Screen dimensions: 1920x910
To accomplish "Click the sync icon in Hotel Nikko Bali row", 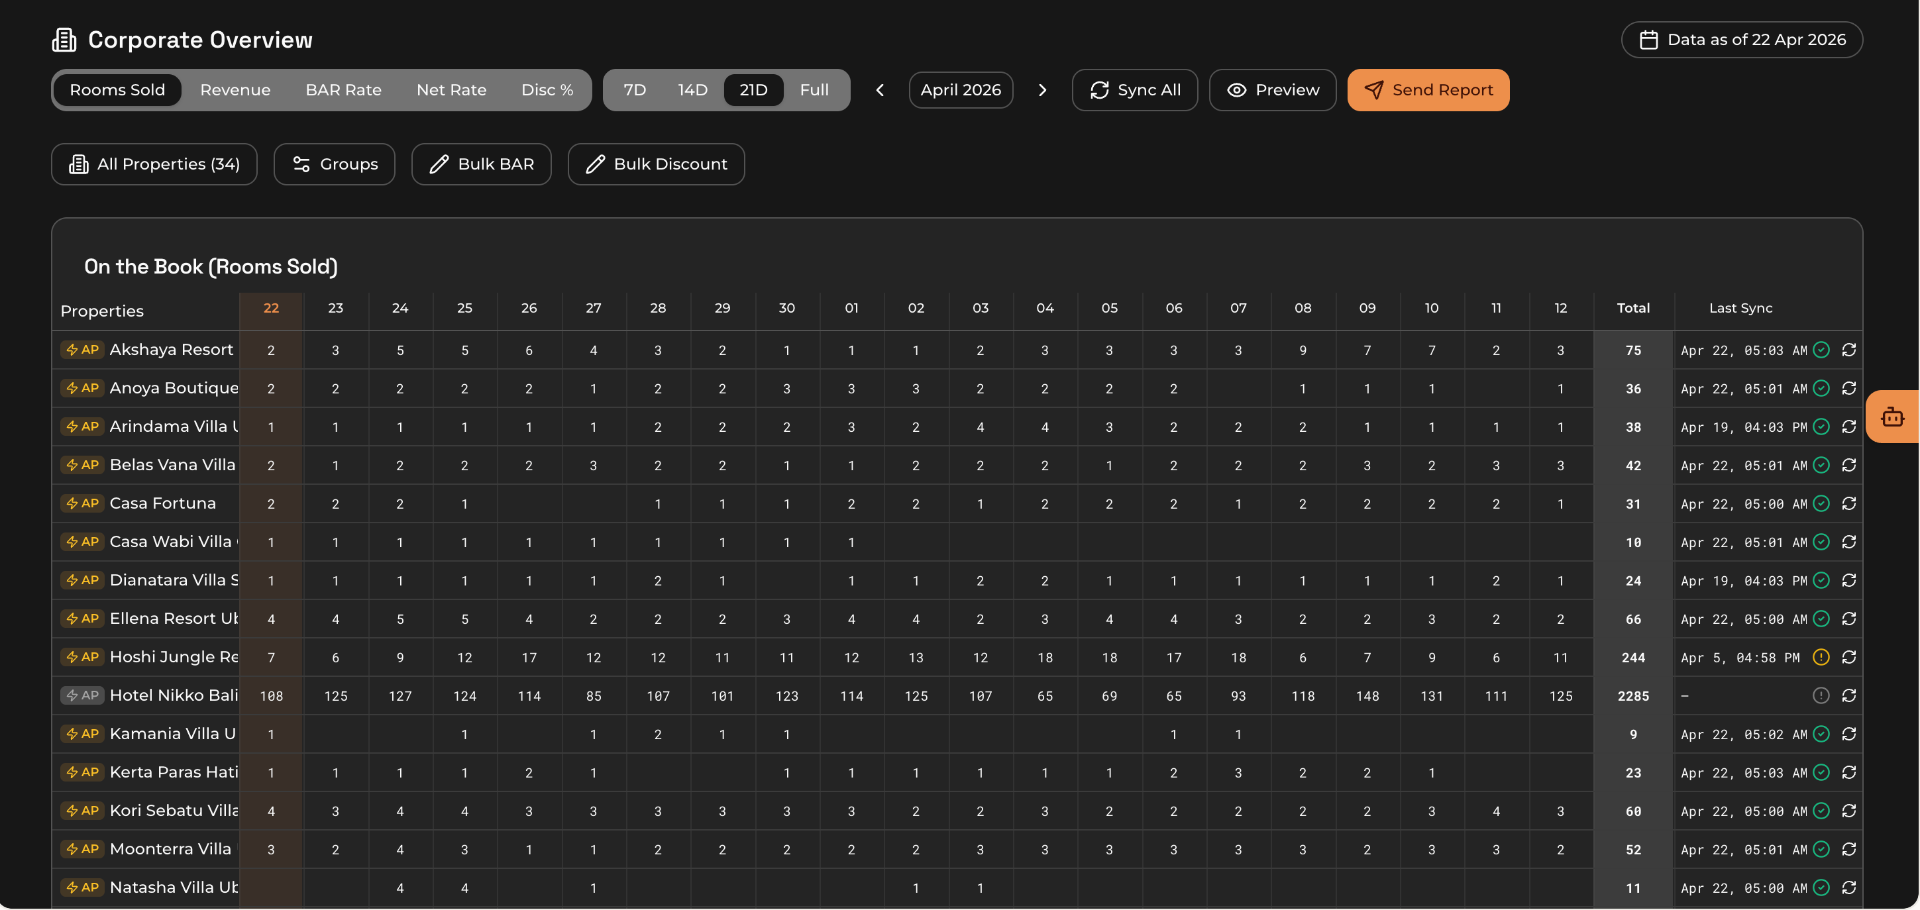I will (x=1849, y=696).
